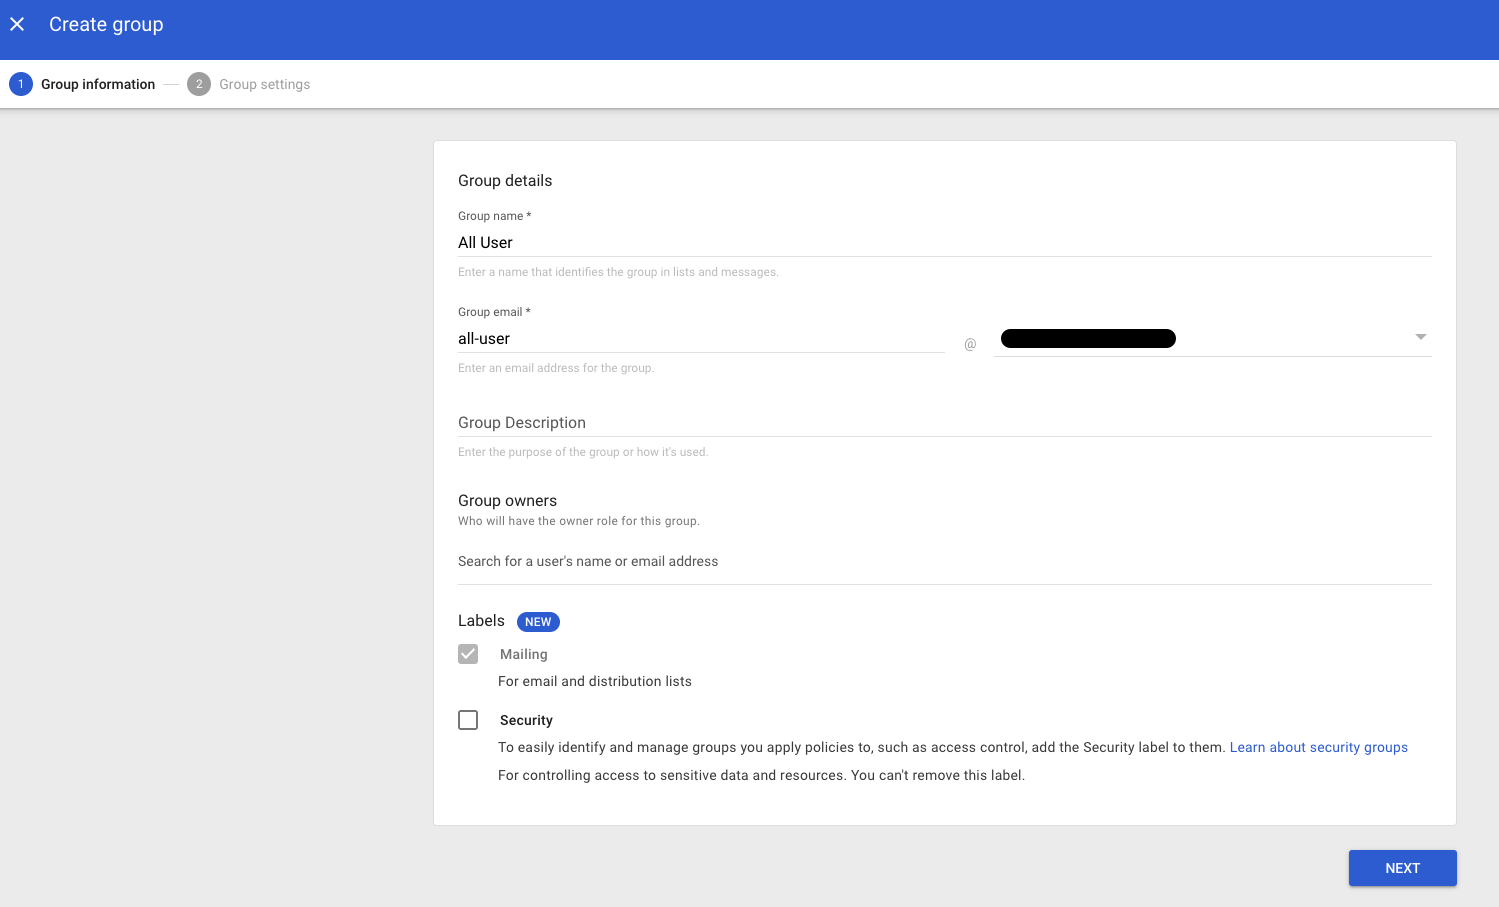Image resolution: width=1499 pixels, height=907 pixels.
Task: Enable the Security label checkbox
Action: point(468,720)
